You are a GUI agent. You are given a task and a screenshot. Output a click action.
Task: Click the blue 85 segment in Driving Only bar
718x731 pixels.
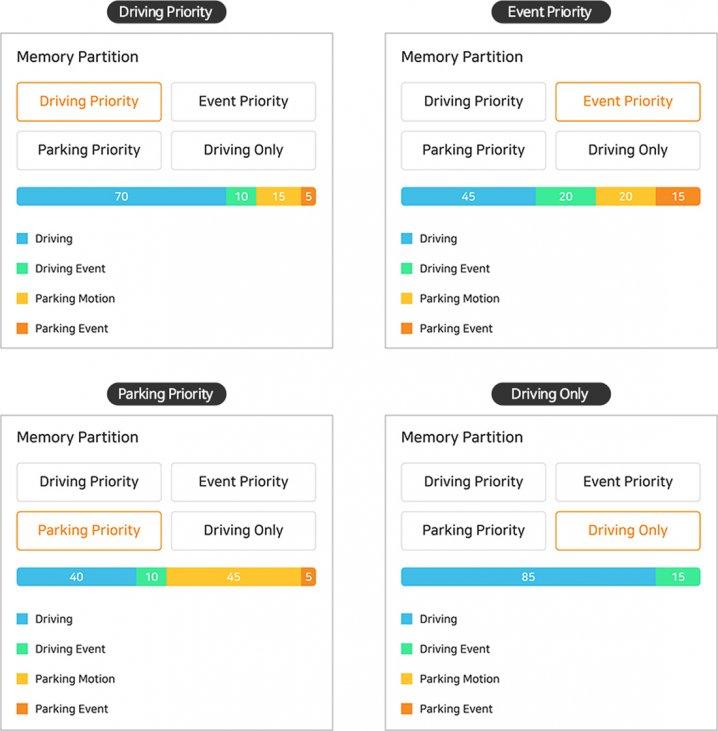pyautogui.click(x=528, y=576)
